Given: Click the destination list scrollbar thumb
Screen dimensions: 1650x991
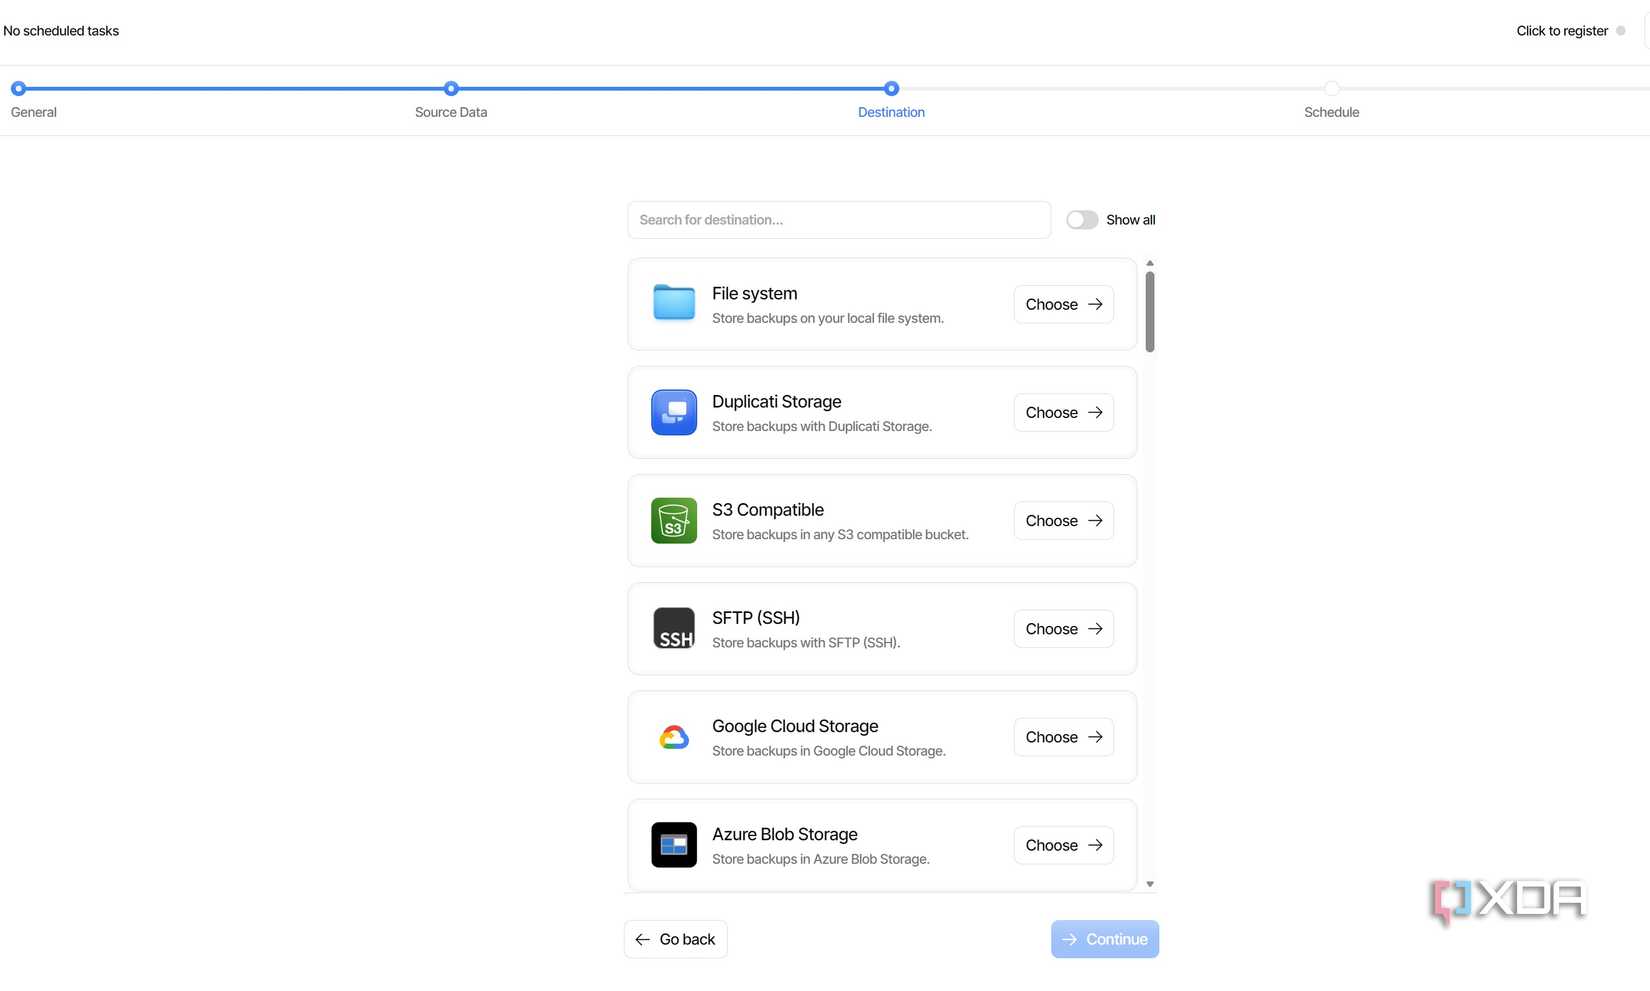Looking at the screenshot, I should pos(1150,312).
